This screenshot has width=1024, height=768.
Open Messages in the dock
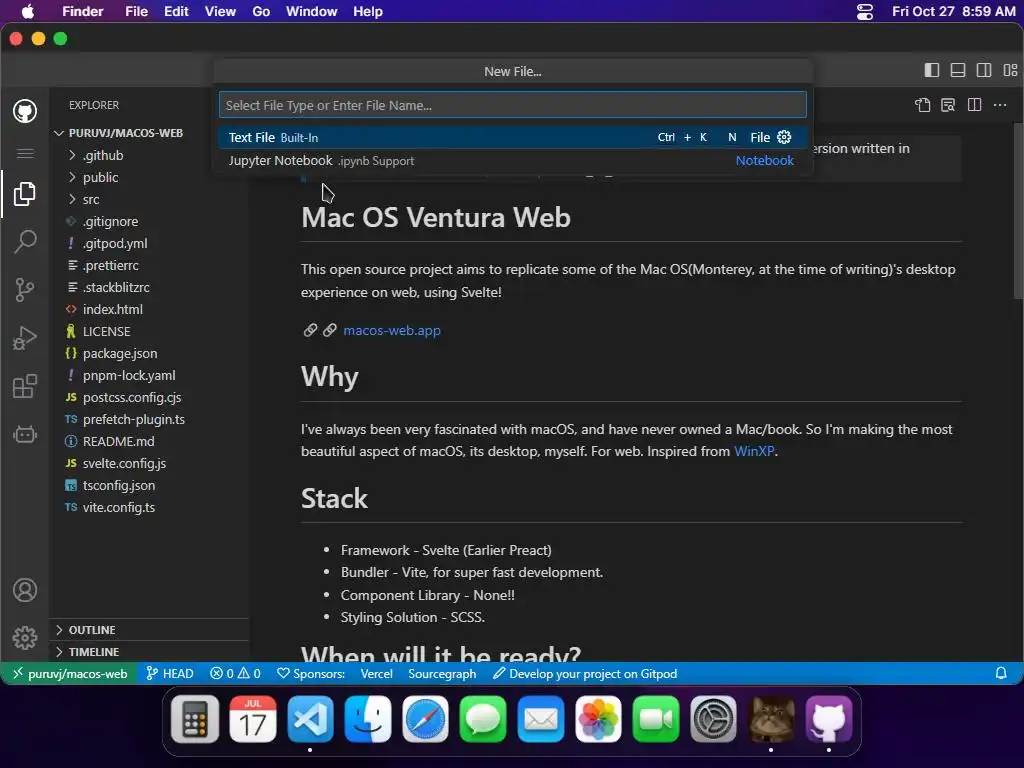pos(483,720)
